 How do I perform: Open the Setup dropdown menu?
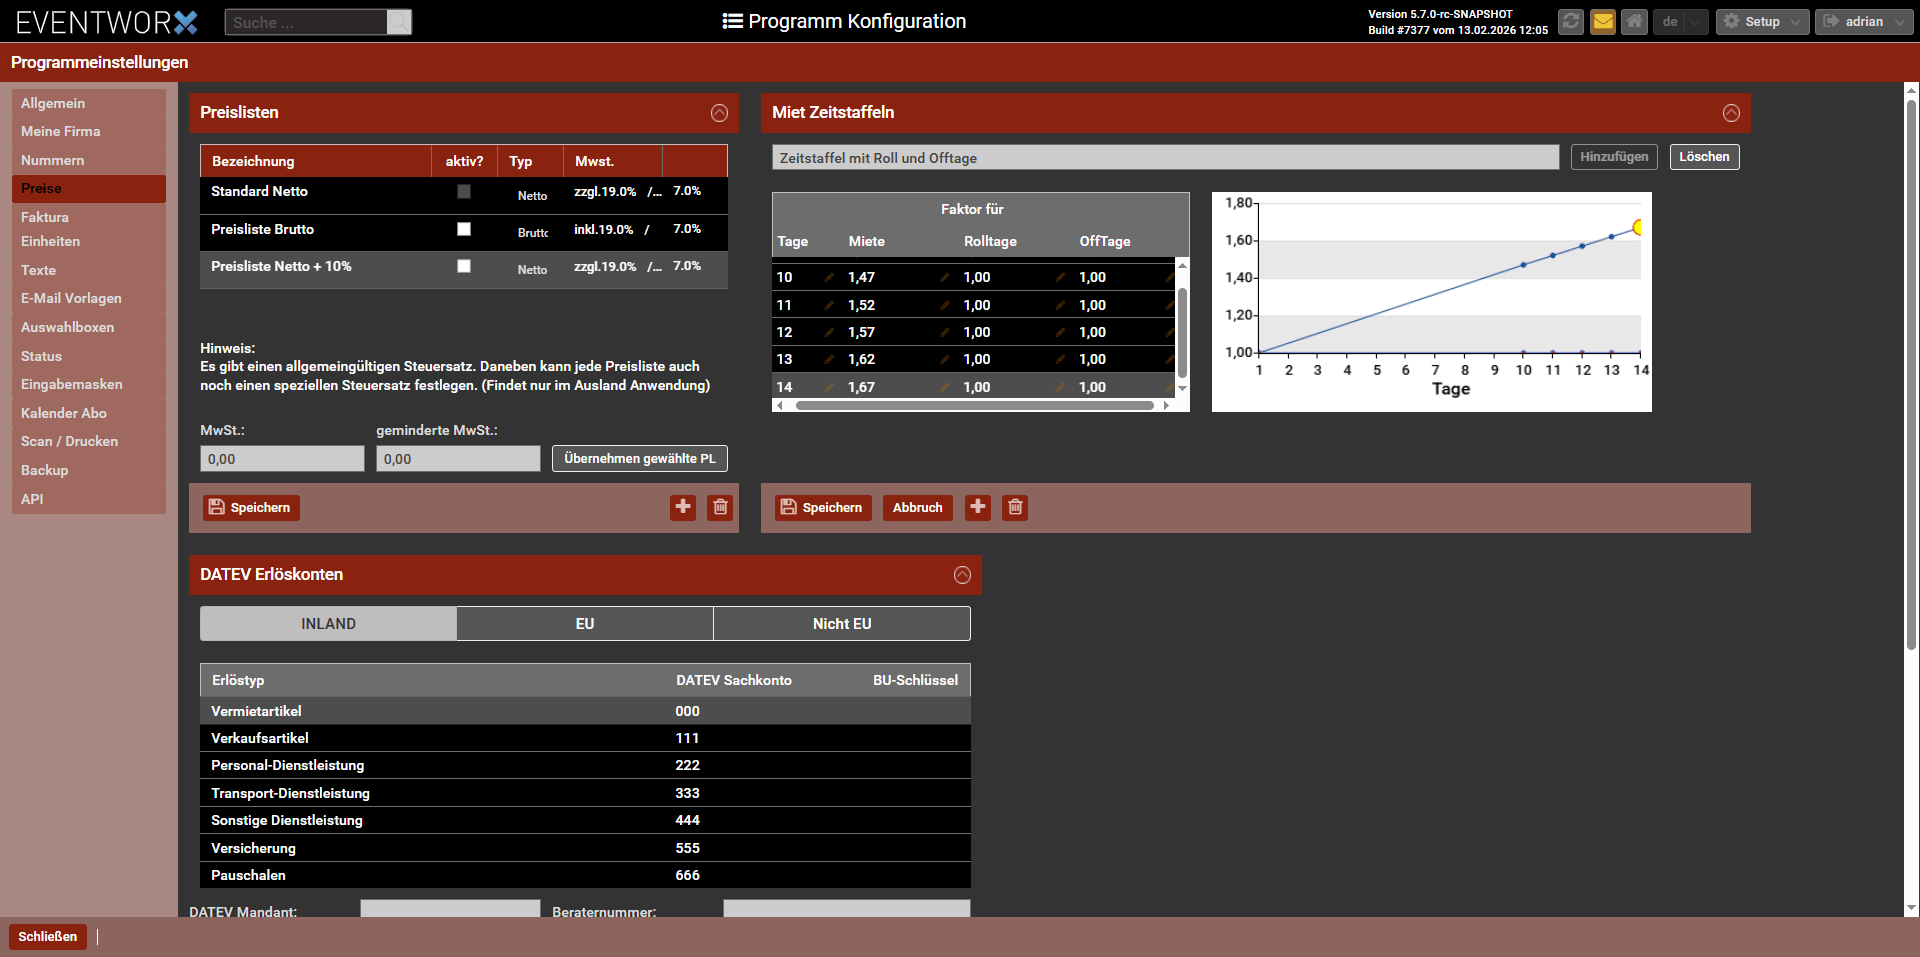pyautogui.click(x=1762, y=21)
